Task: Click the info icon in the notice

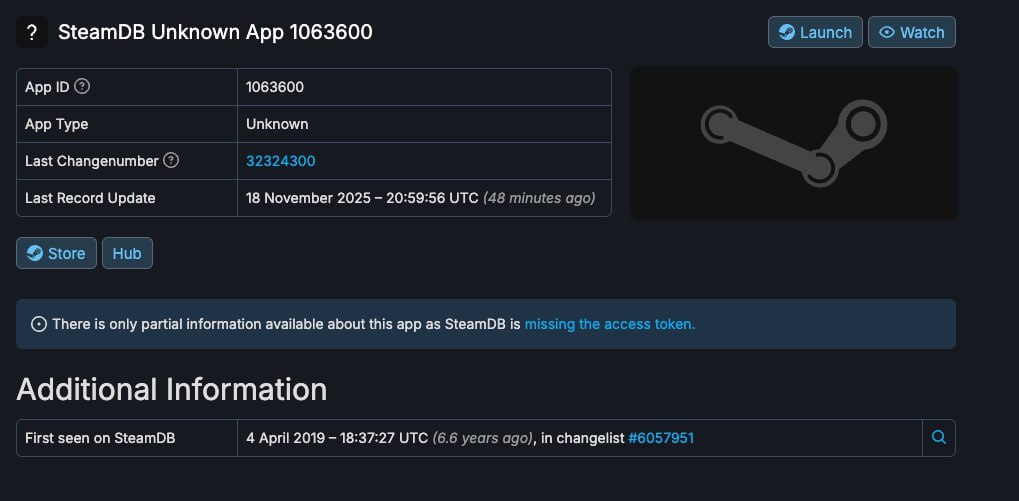Action: (x=39, y=324)
